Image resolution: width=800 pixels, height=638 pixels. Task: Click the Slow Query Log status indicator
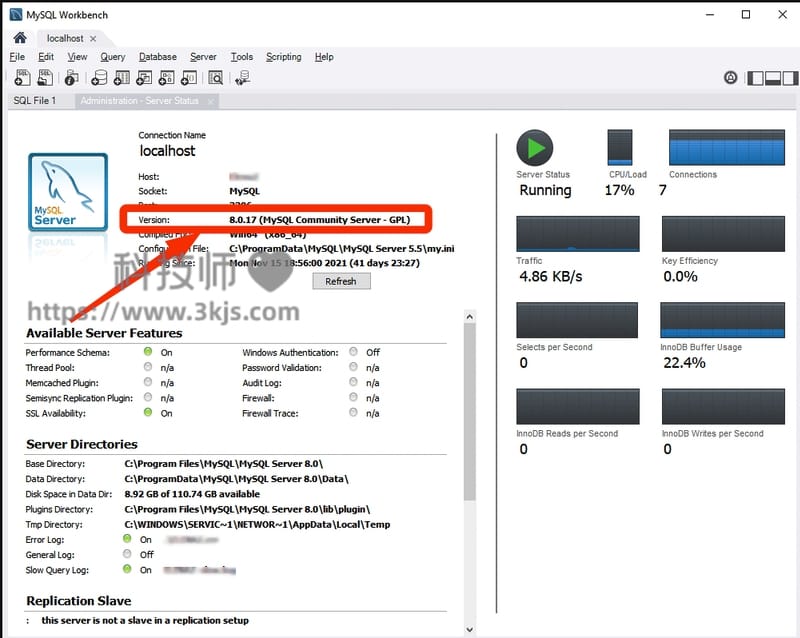coord(127,569)
